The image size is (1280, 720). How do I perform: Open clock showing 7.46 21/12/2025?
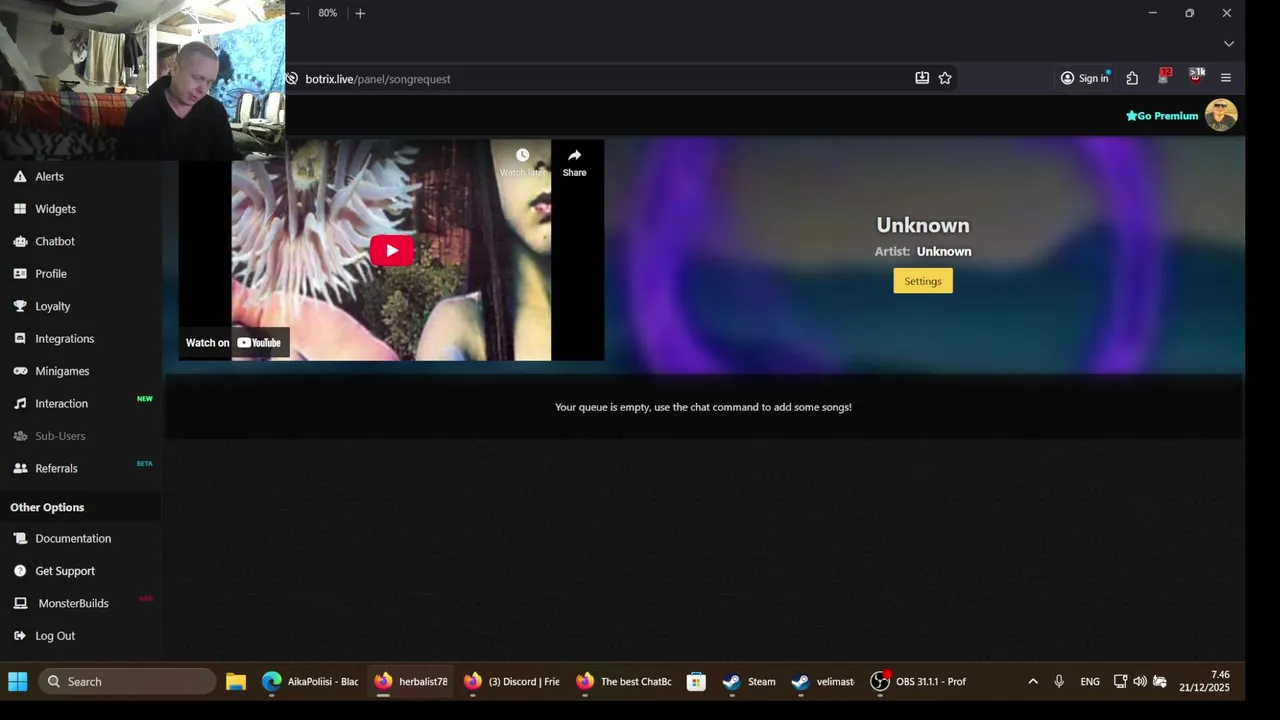click(1204, 682)
